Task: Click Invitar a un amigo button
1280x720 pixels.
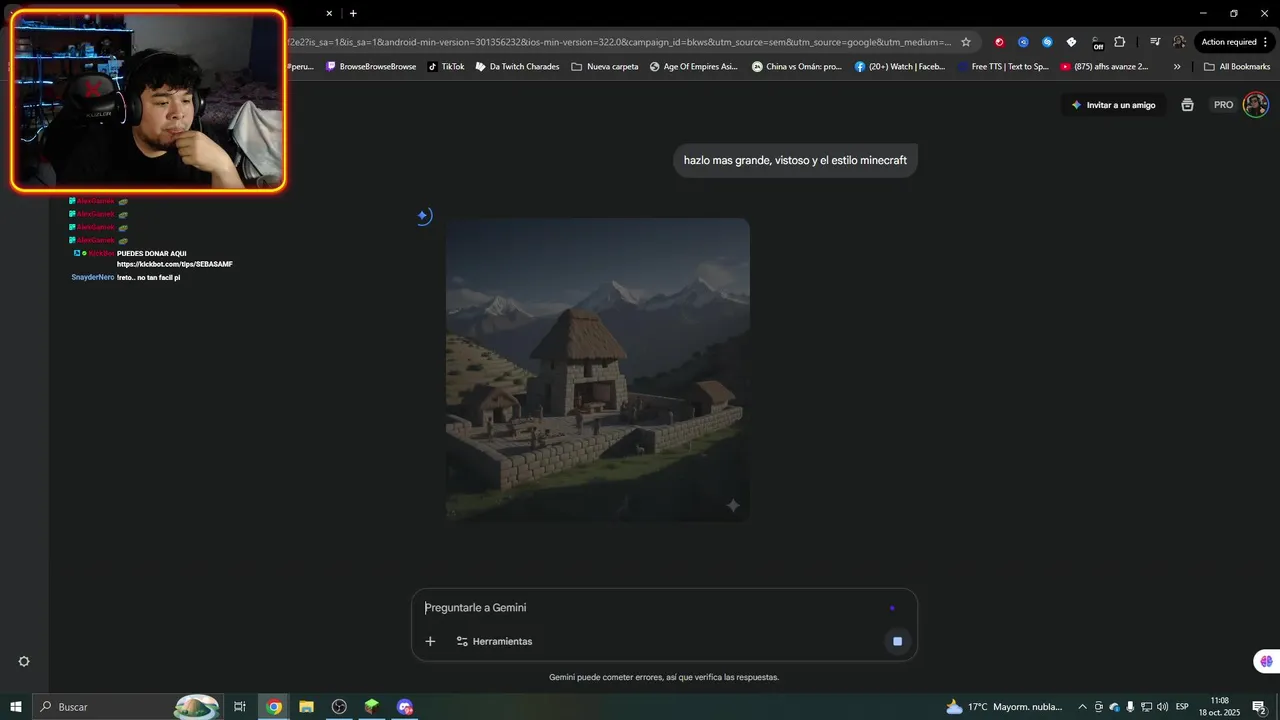Action: 1113,105
